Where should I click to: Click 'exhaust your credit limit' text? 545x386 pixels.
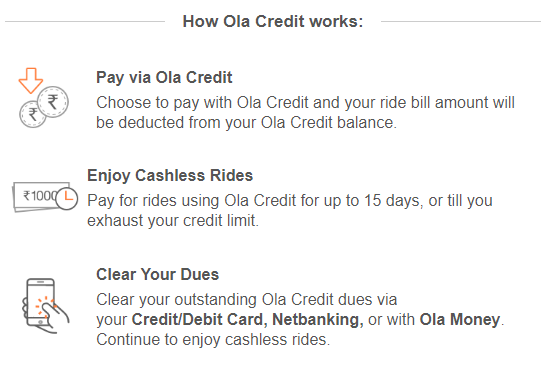coord(173,221)
